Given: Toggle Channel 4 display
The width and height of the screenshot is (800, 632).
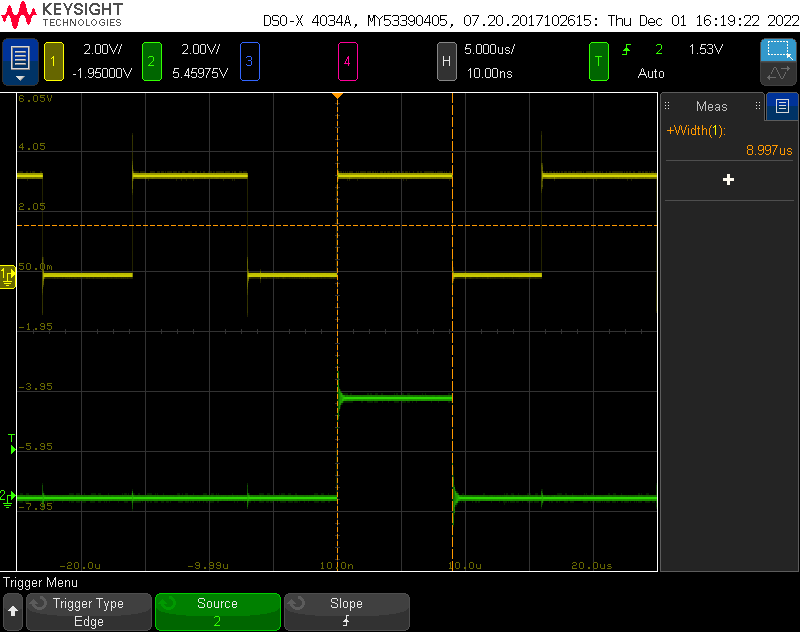Looking at the screenshot, I should 348,61.
